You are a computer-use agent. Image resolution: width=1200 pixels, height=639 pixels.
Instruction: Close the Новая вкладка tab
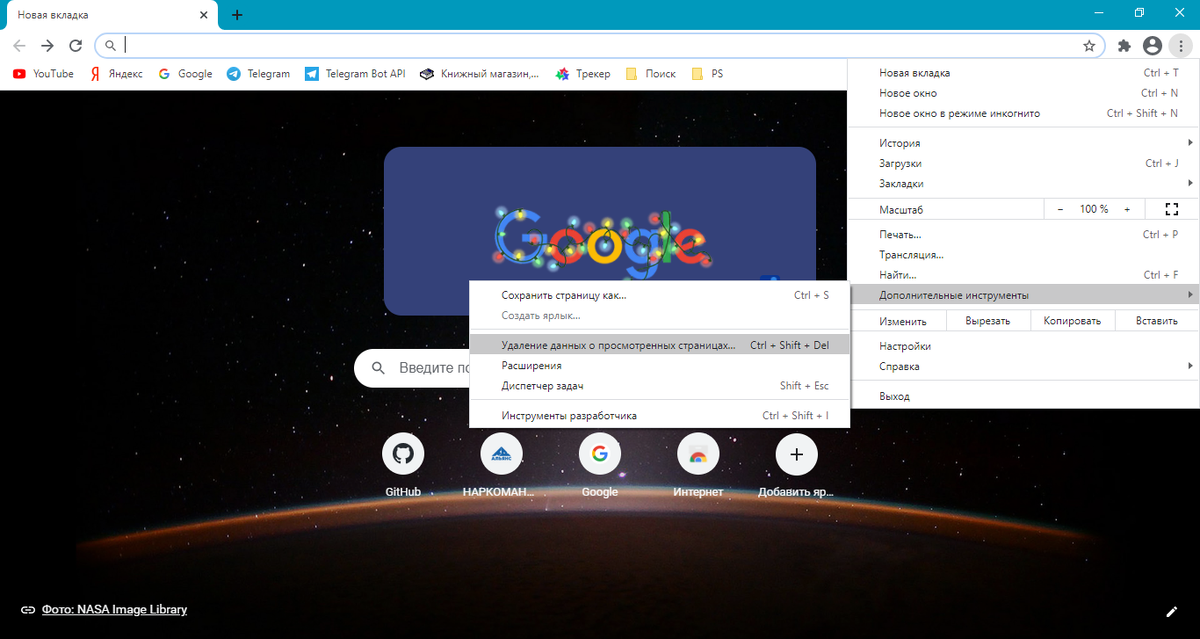point(205,15)
